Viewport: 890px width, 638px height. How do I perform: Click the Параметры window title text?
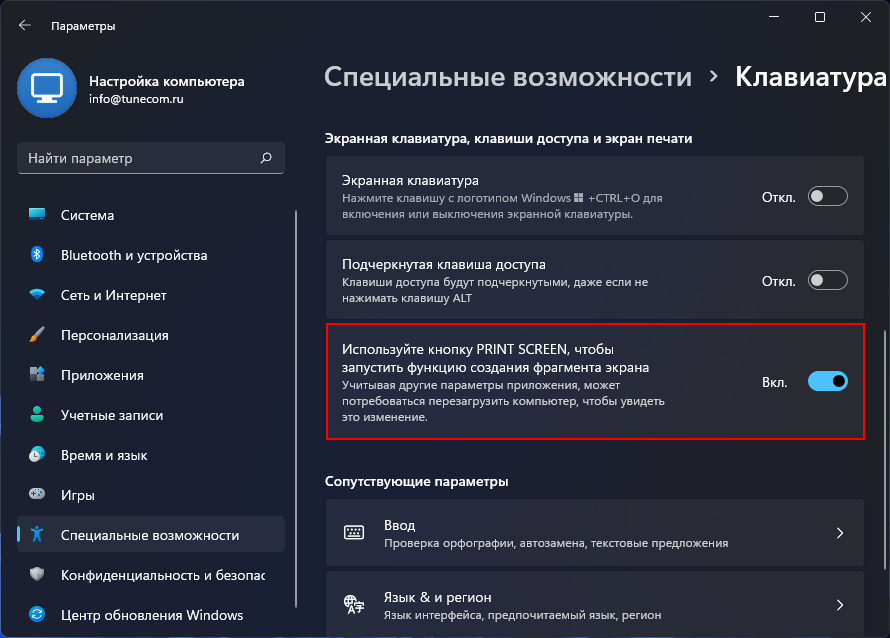click(83, 26)
